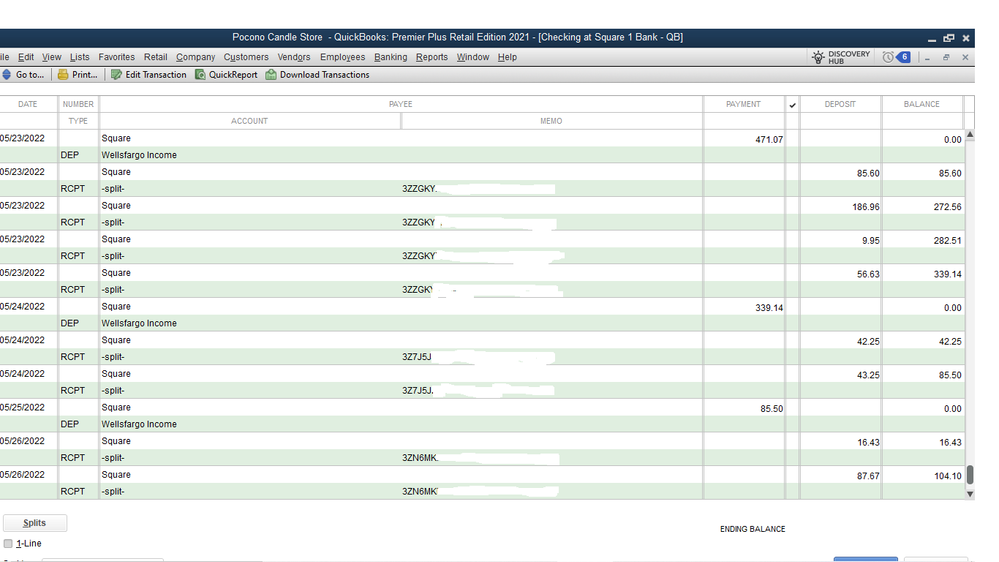999x562 pixels.
Task: Click the Go to... globe icon
Action: pyautogui.click(x=7, y=75)
